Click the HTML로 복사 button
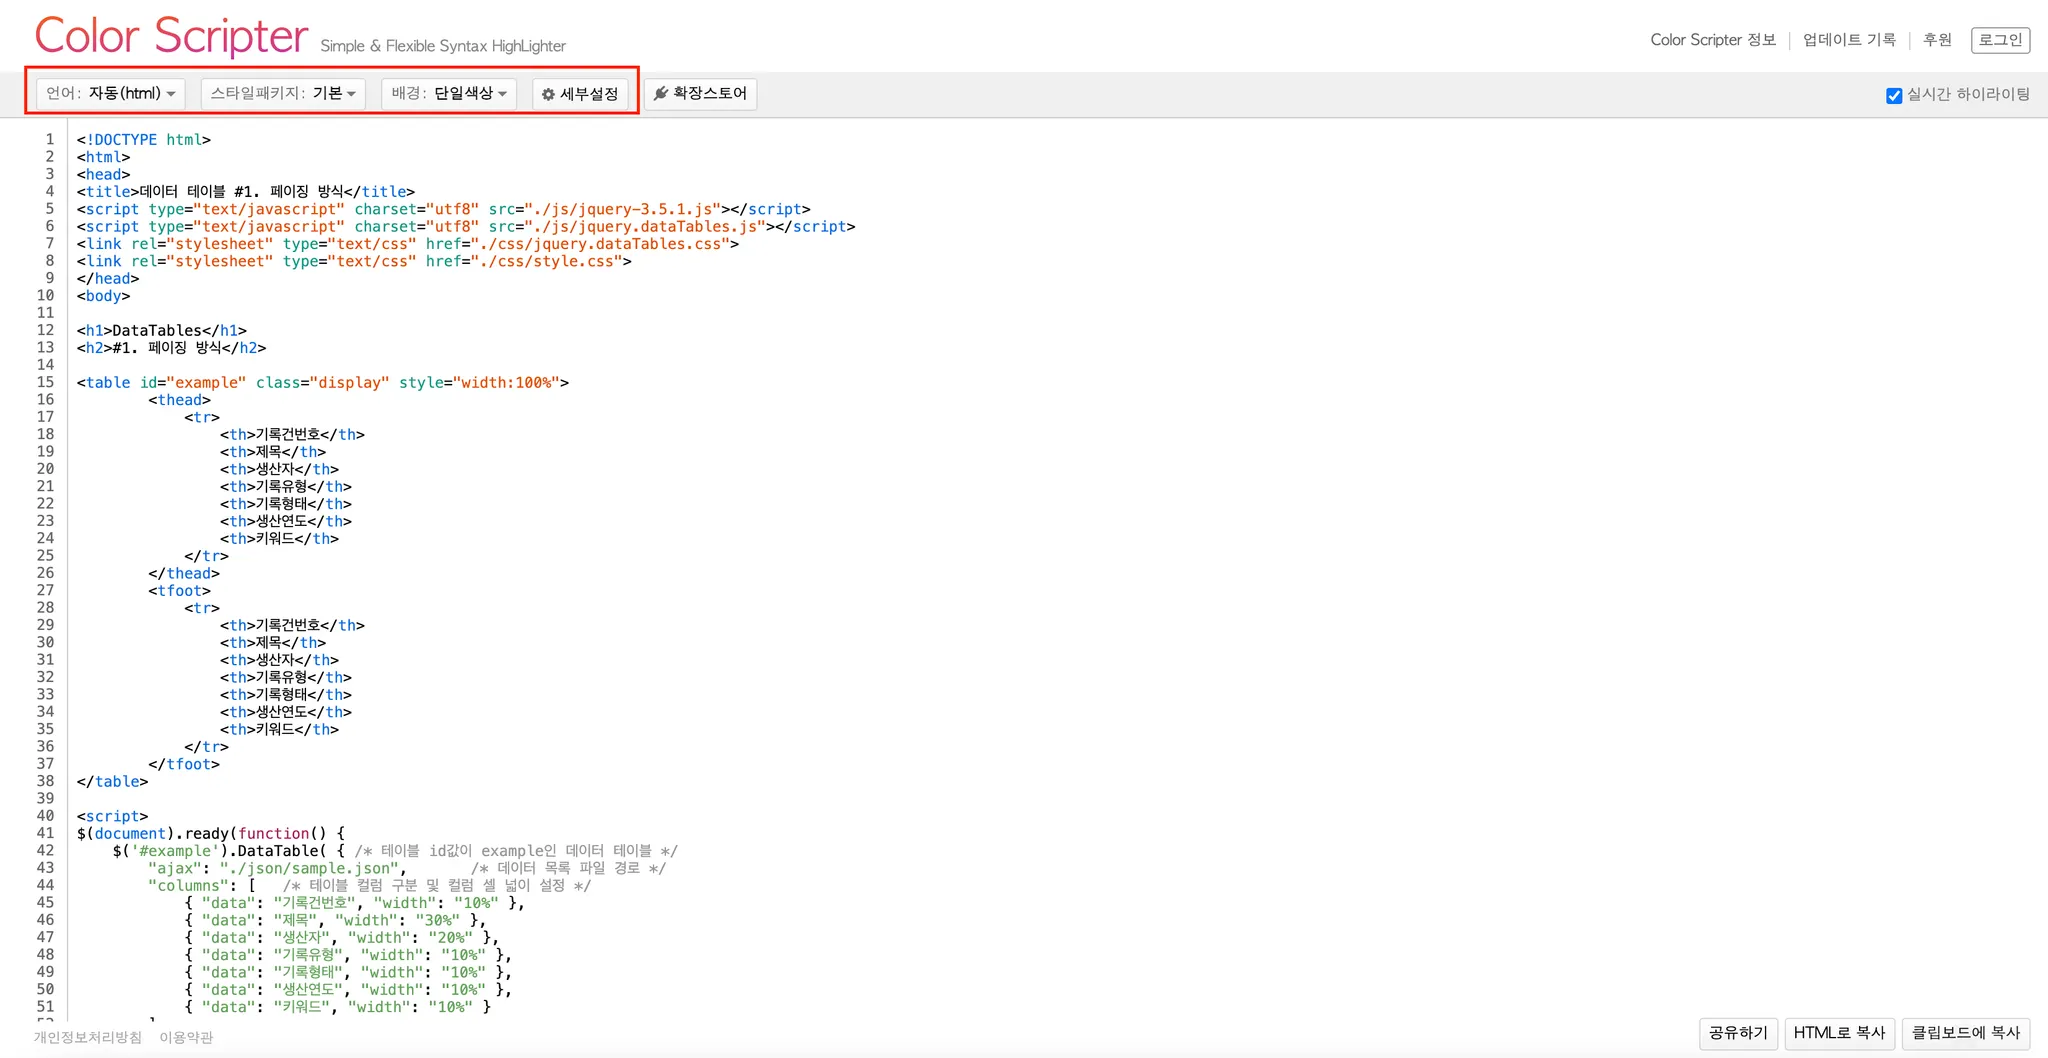Screen dimensions: 2048x1058 (x=1839, y=1033)
